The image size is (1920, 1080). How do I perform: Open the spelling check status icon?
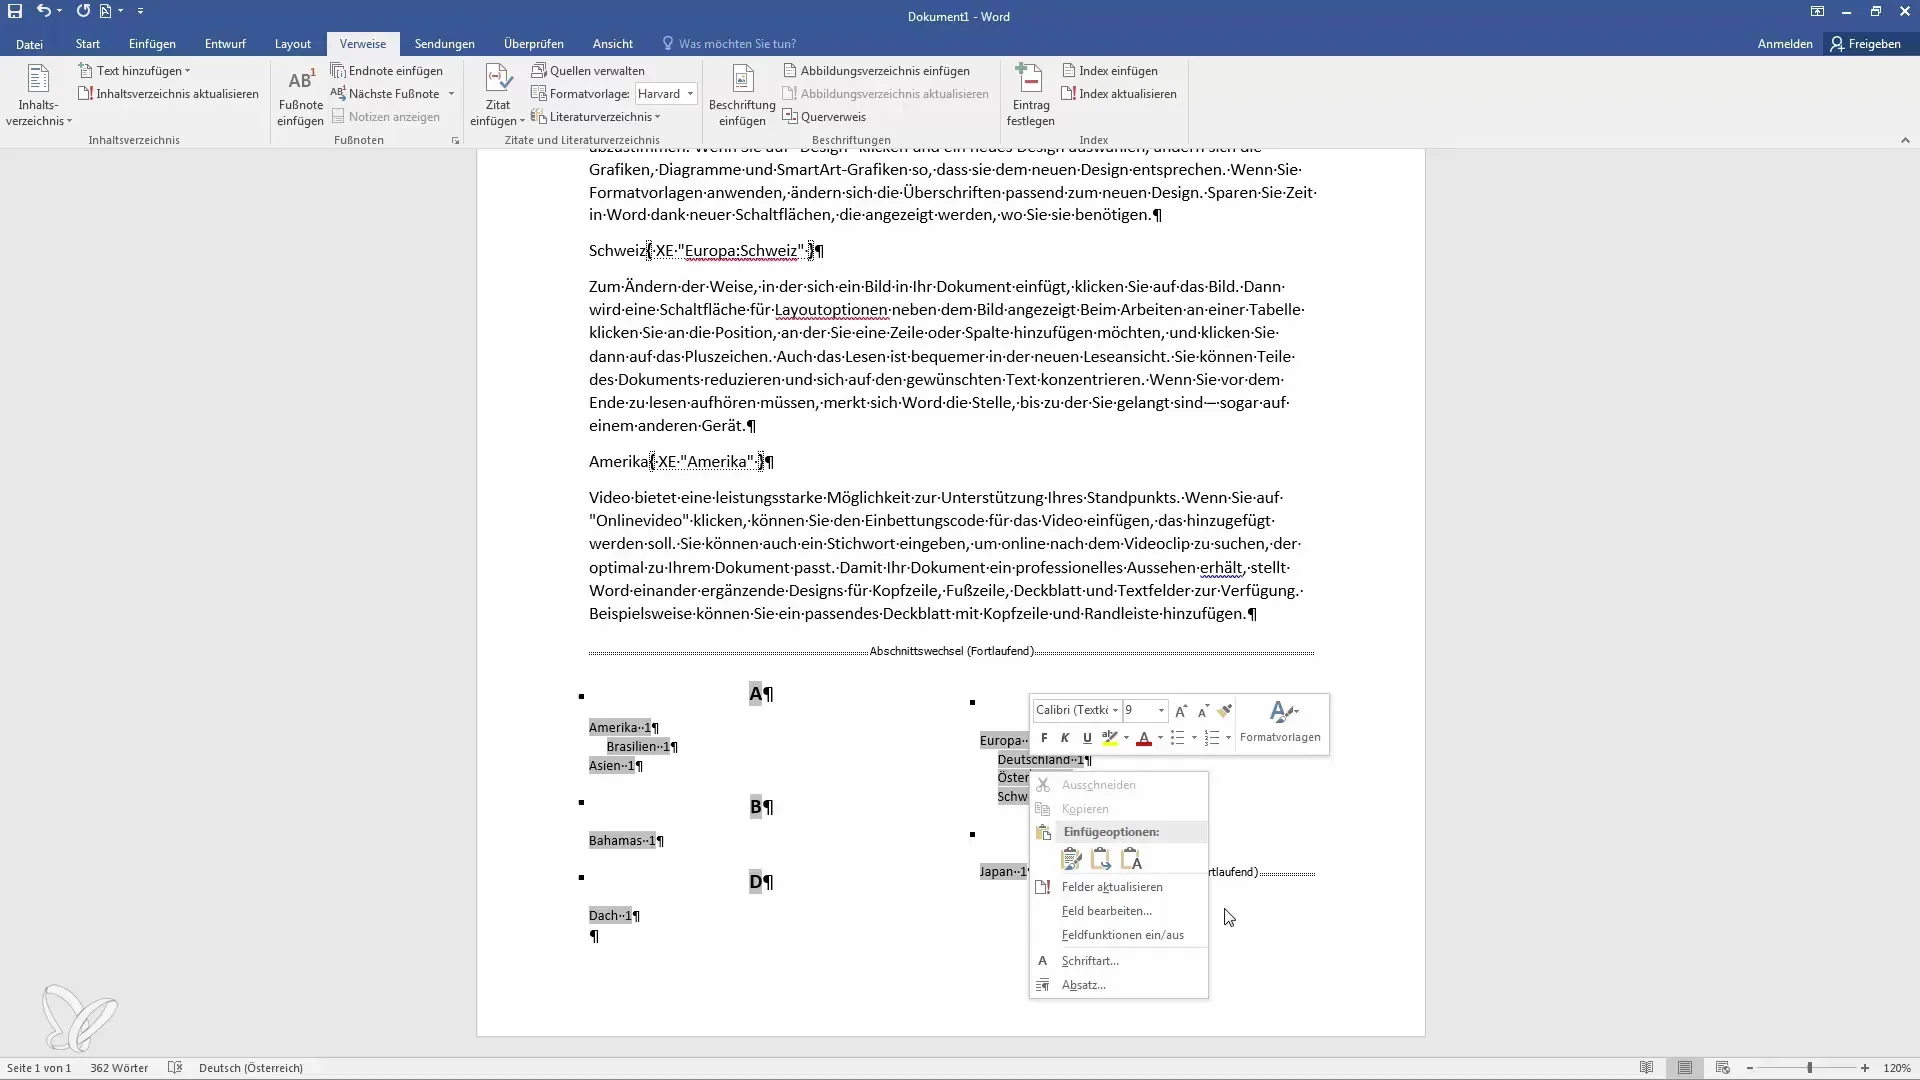coord(175,1068)
